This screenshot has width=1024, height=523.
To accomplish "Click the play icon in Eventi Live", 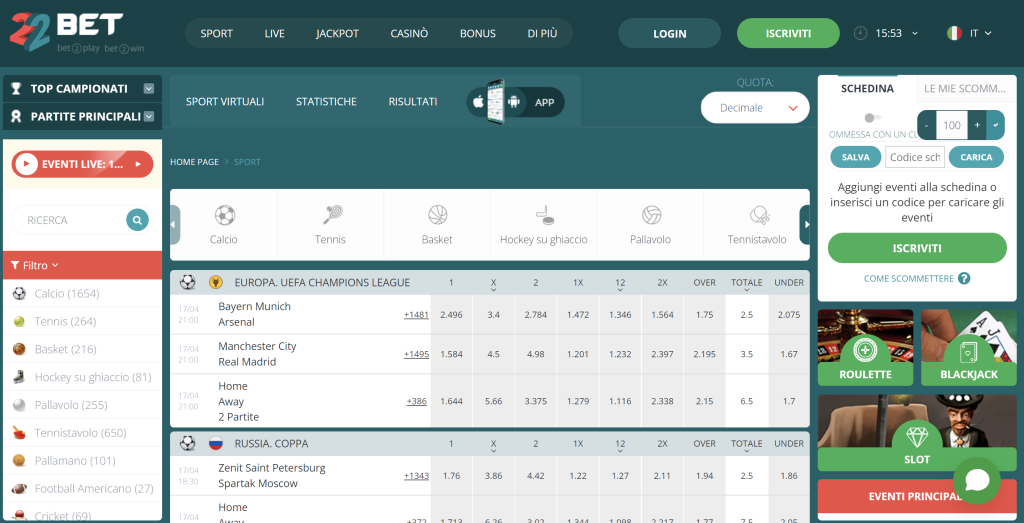I will point(26,165).
